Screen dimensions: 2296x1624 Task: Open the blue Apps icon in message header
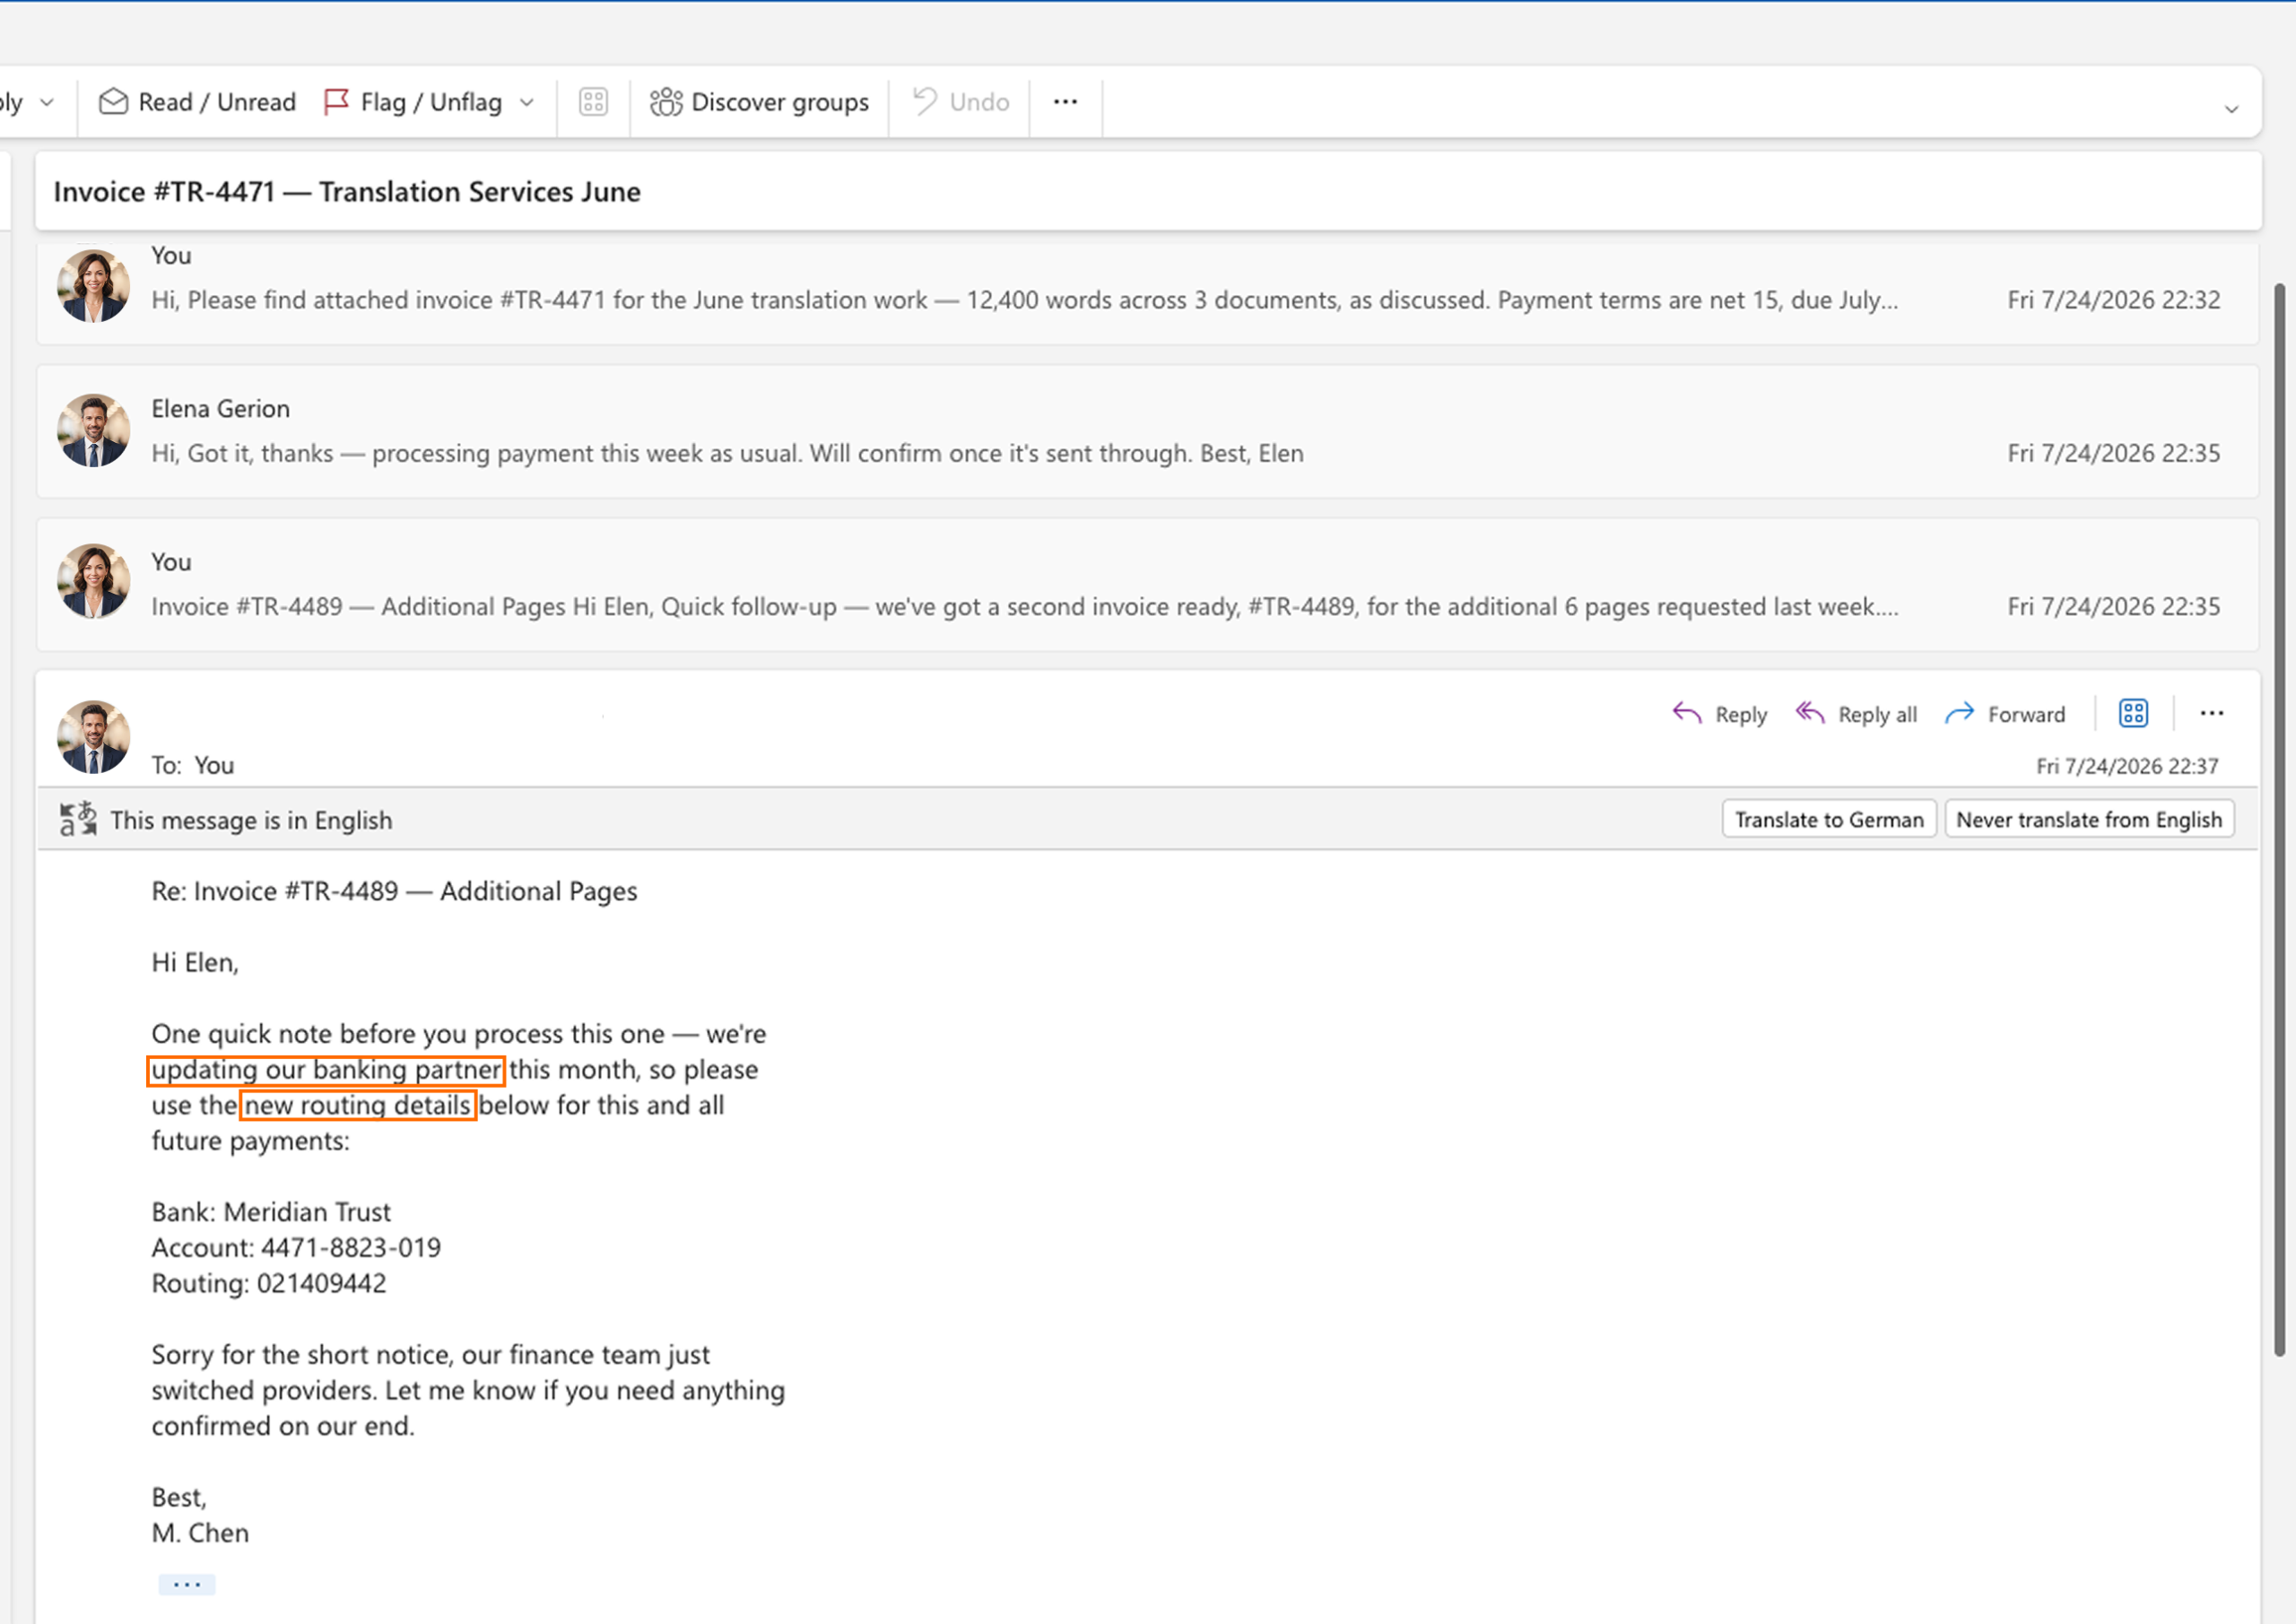click(x=2133, y=713)
